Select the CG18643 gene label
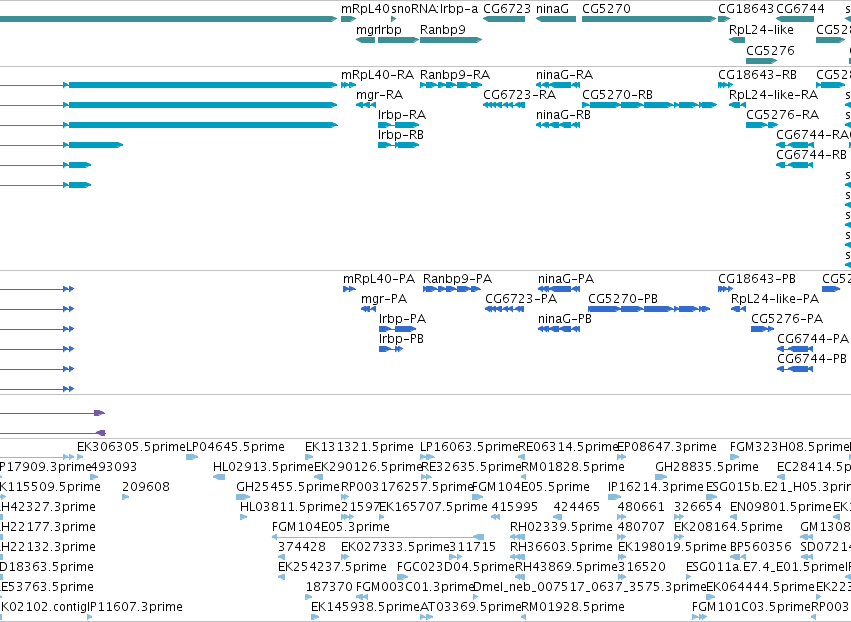The width and height of the screenshot is (851, 622). (x=746, y=9)
